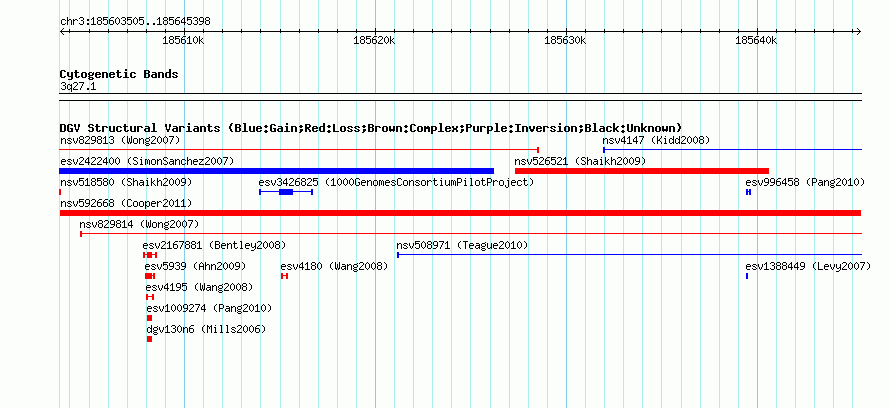Screen dimensions: 890x408
Task: Click the 3q27.1 cytogenetic band bar
Action: click(460, 97)
